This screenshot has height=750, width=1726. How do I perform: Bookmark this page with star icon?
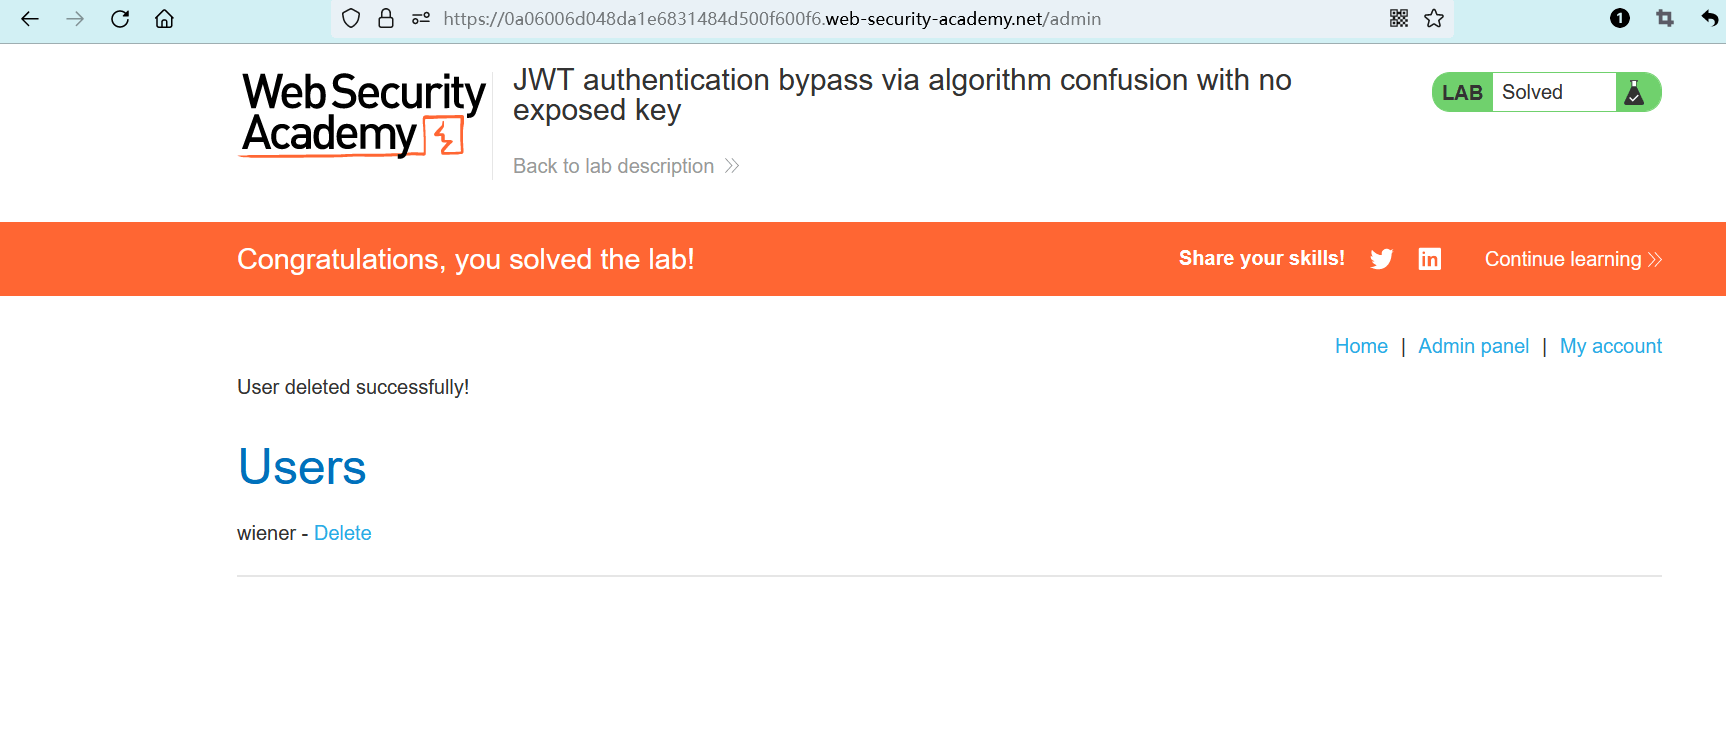(1434, 19)
